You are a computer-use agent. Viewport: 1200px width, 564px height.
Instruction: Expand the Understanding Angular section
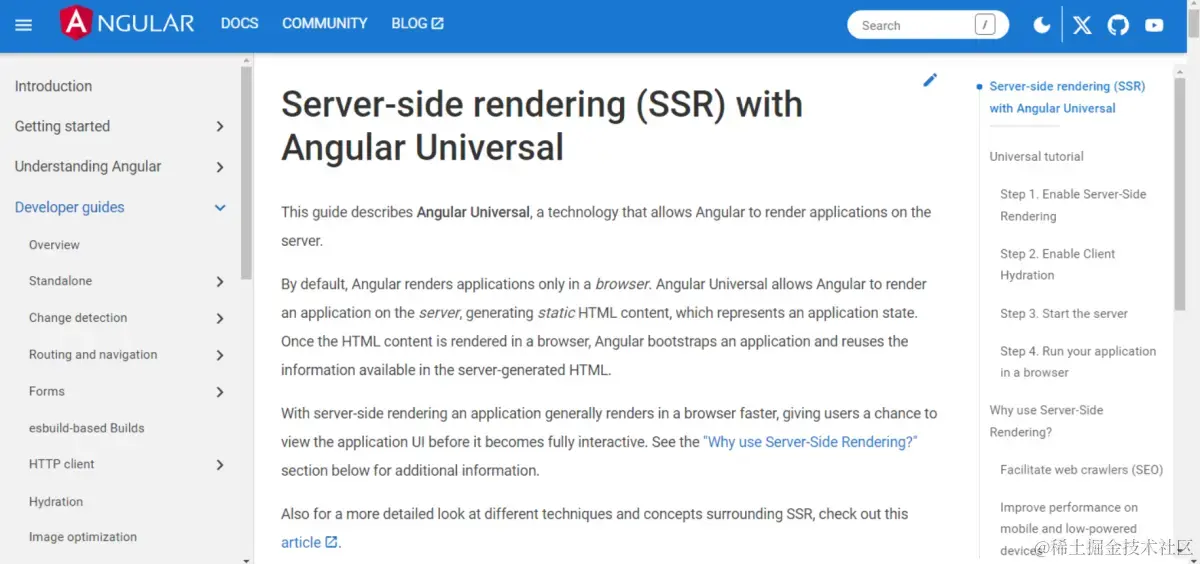[120, 167]
